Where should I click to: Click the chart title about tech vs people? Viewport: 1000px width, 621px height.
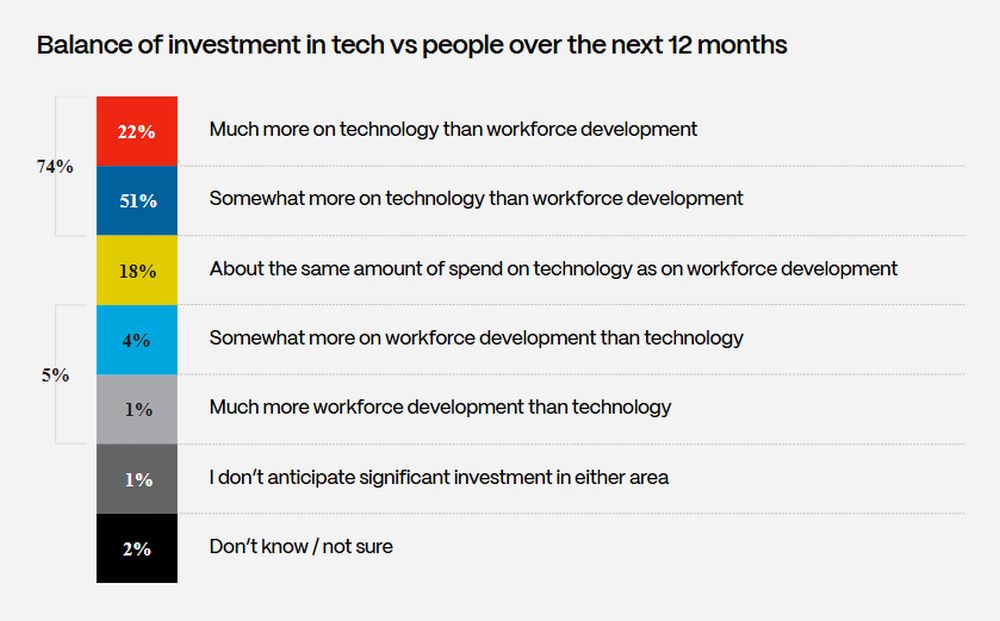(x=411, y=45)
